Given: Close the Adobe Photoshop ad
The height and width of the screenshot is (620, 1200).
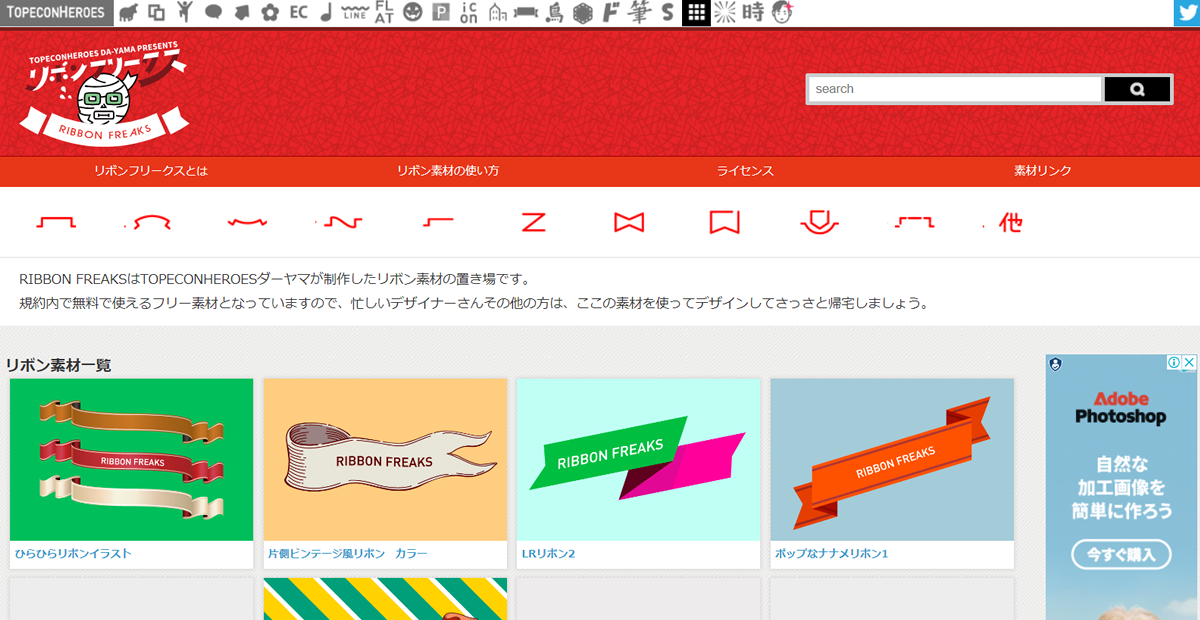Looking at the screenshot, I should coord(1188,363).
